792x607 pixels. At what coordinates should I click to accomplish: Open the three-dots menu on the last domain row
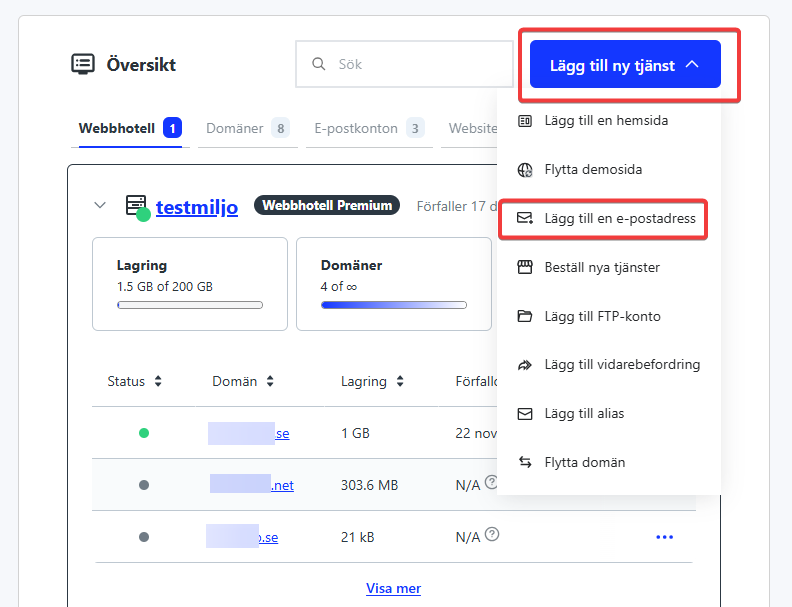pos(664,537)
